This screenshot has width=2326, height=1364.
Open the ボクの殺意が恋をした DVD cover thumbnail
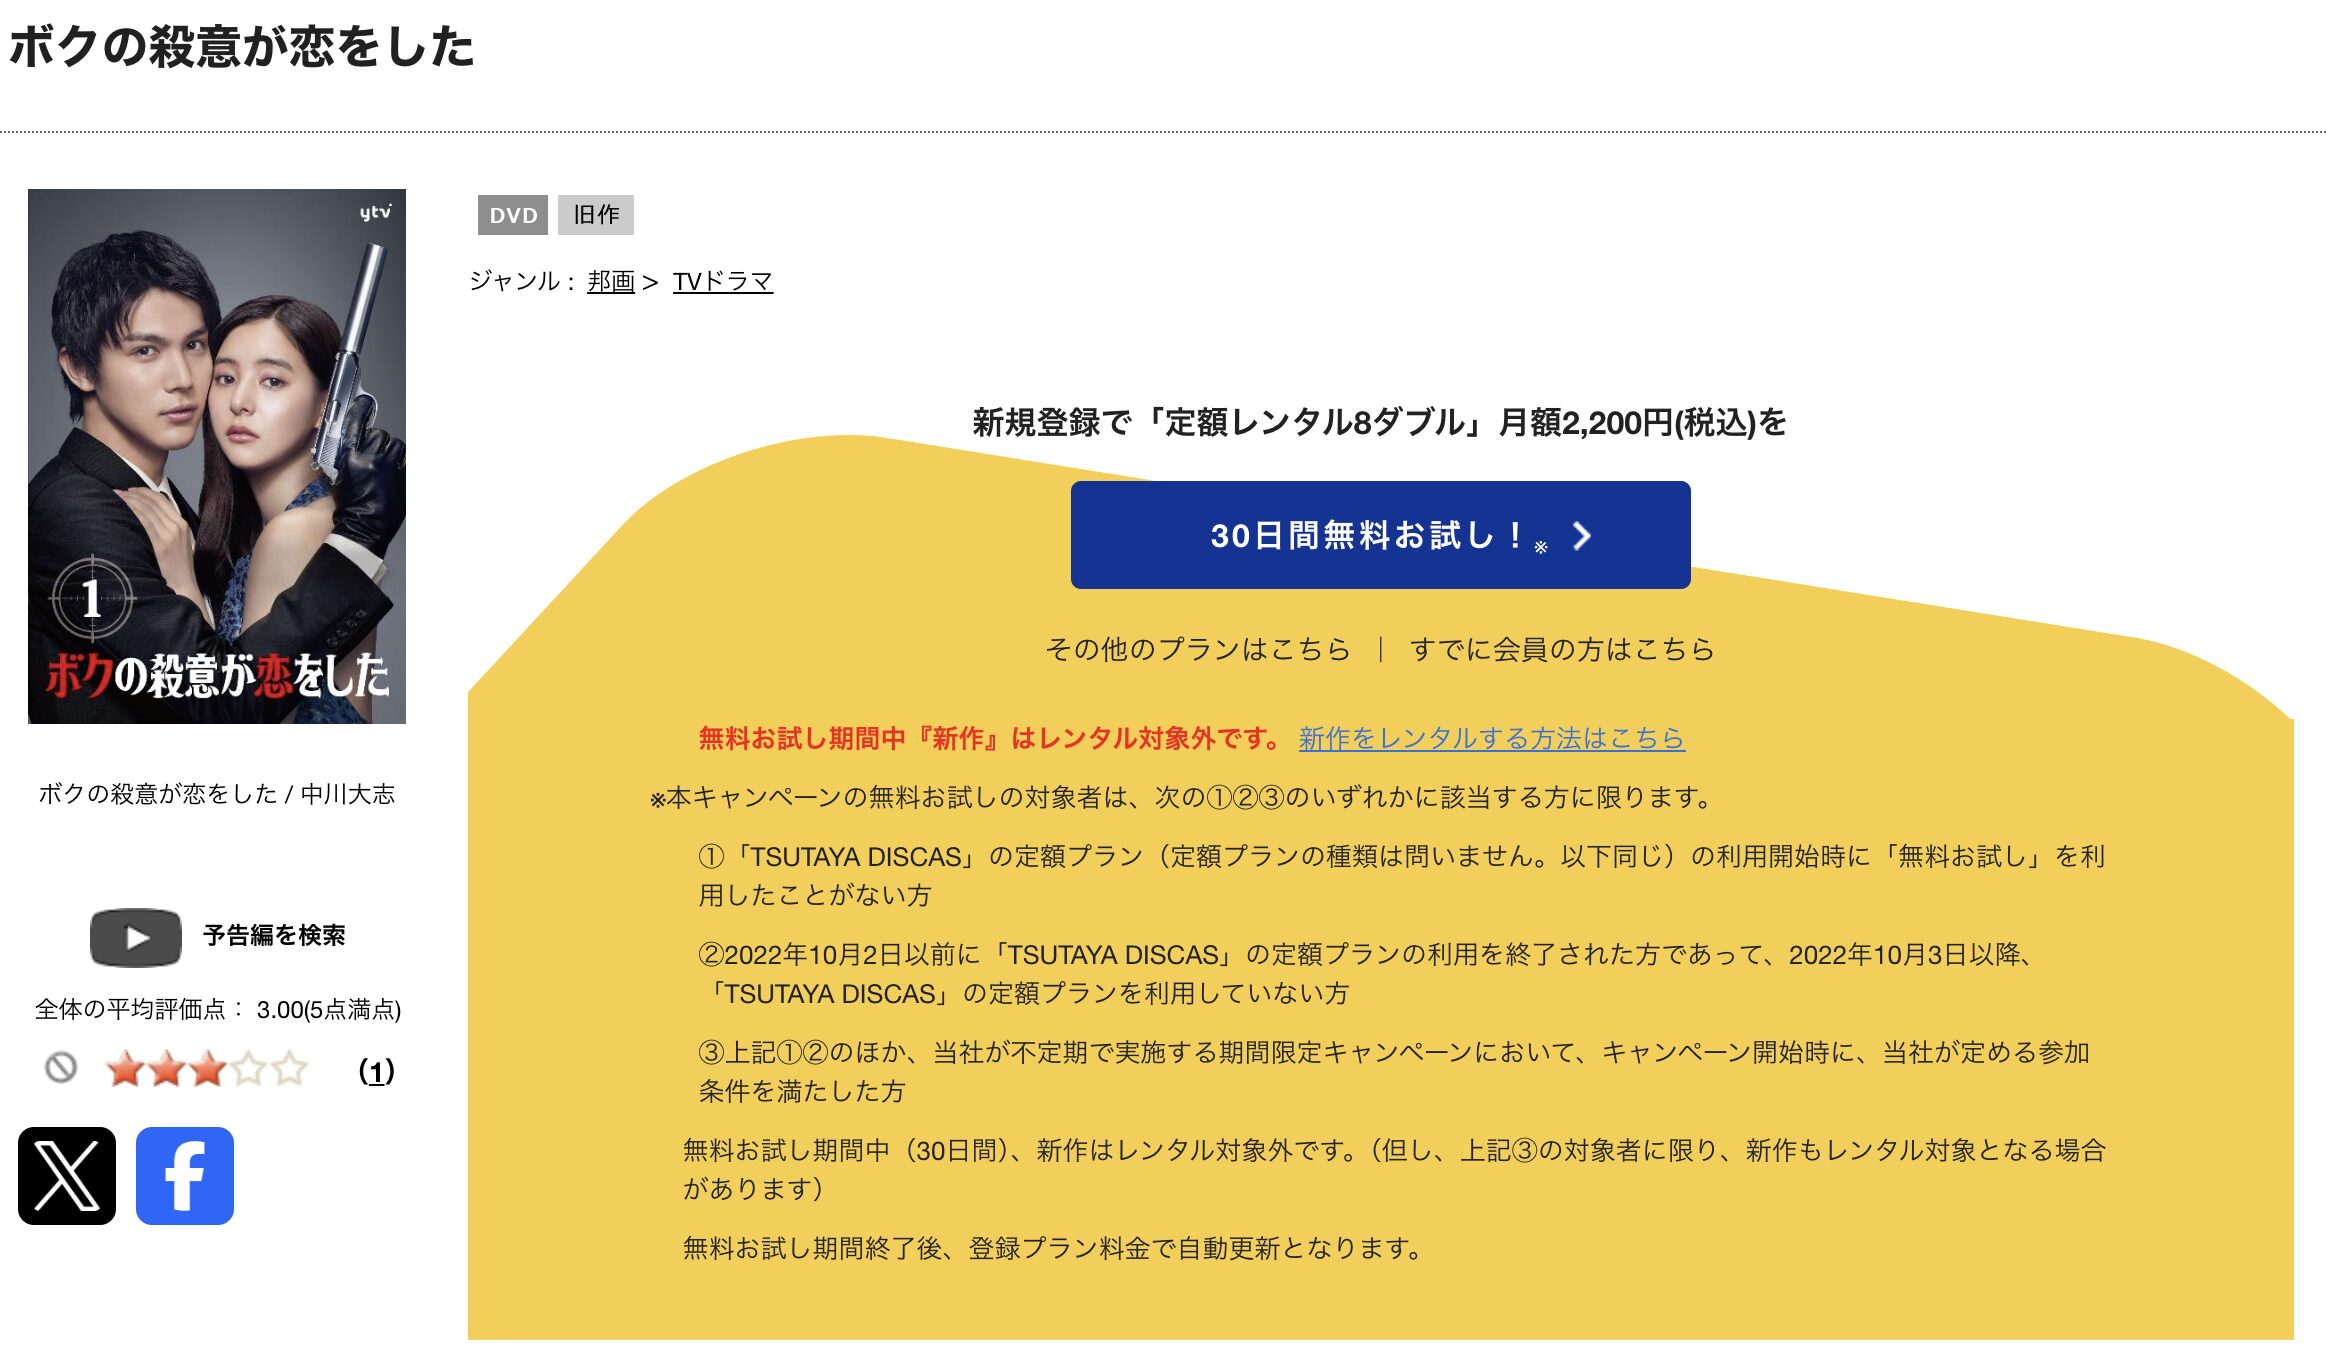217,456
